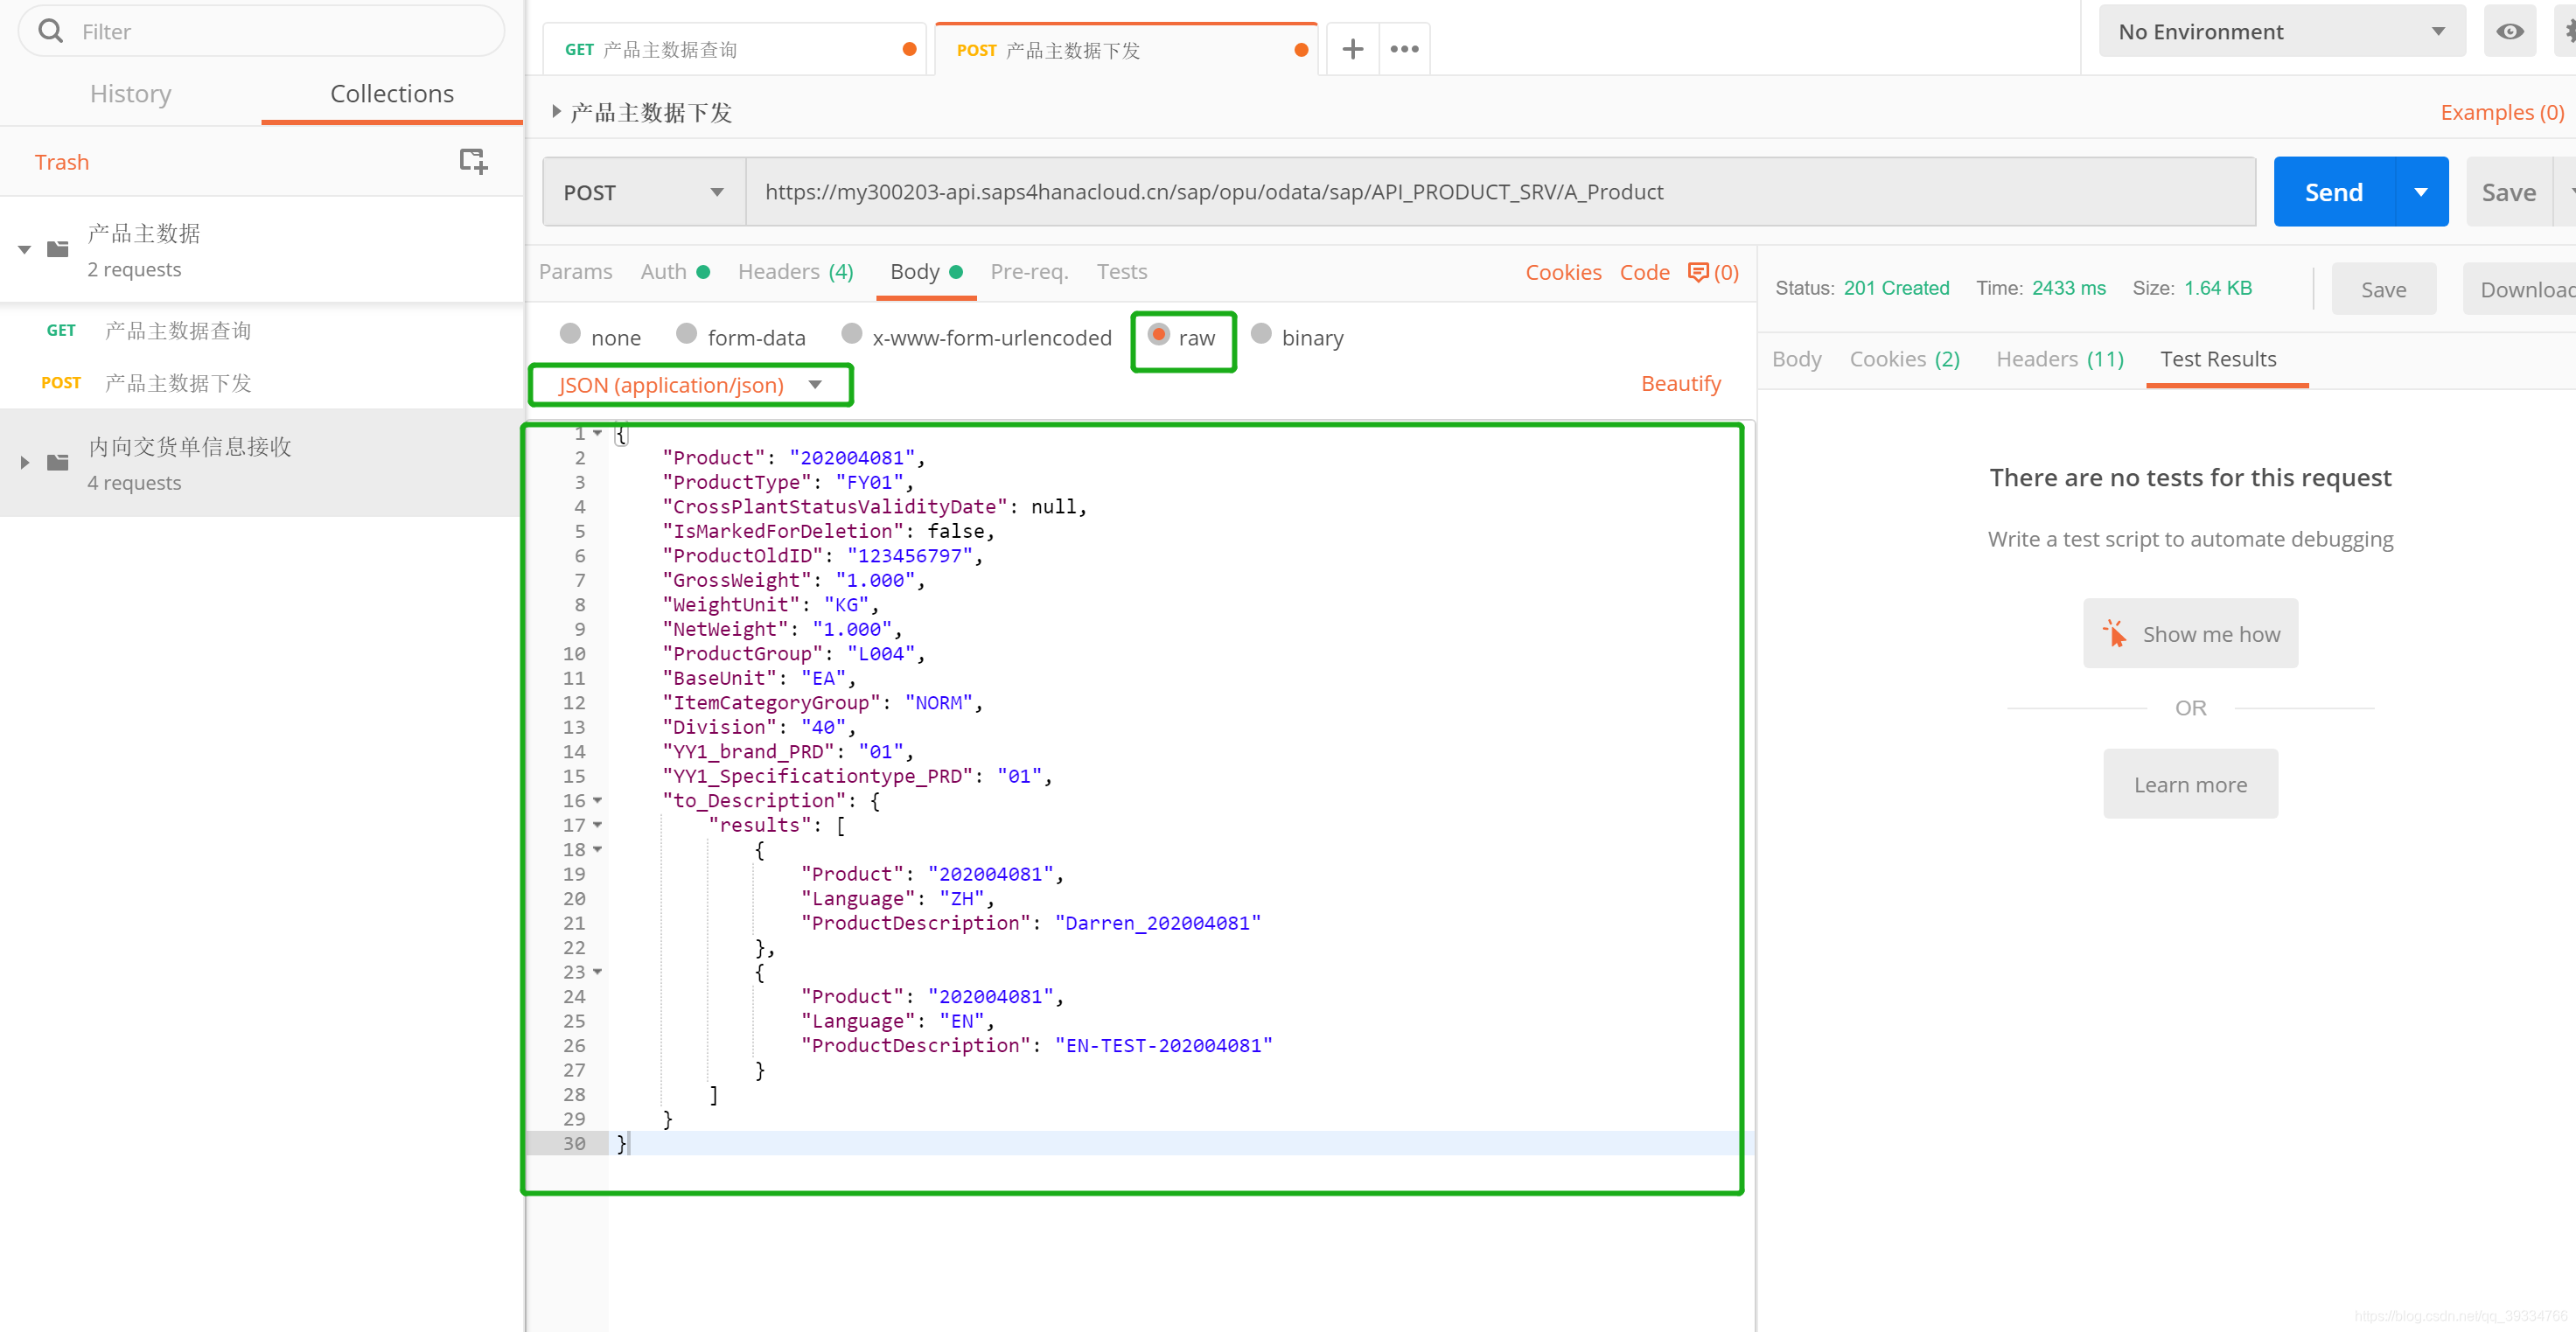Image resolution: width=2576 pixels, height=1332 pixels.
Task: Click the Beautify icon to format JSON
Action: coord(1684,382)
